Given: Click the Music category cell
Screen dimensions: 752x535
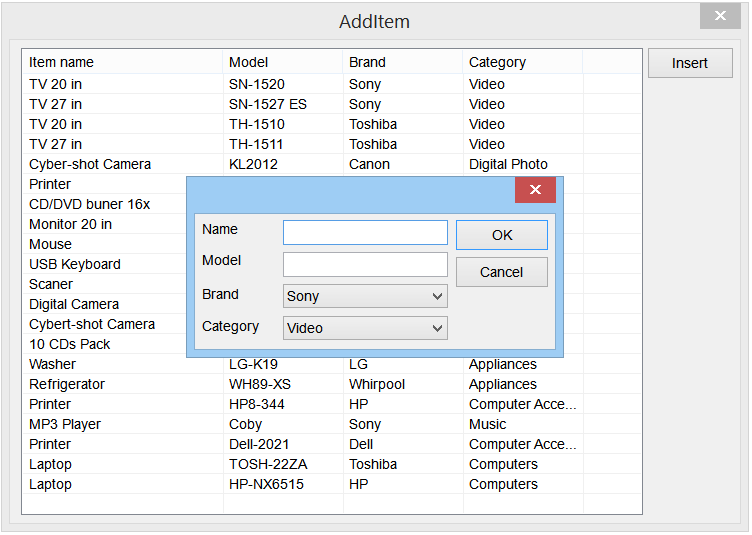Looking at the screenshot, I should tap(487, 424).
